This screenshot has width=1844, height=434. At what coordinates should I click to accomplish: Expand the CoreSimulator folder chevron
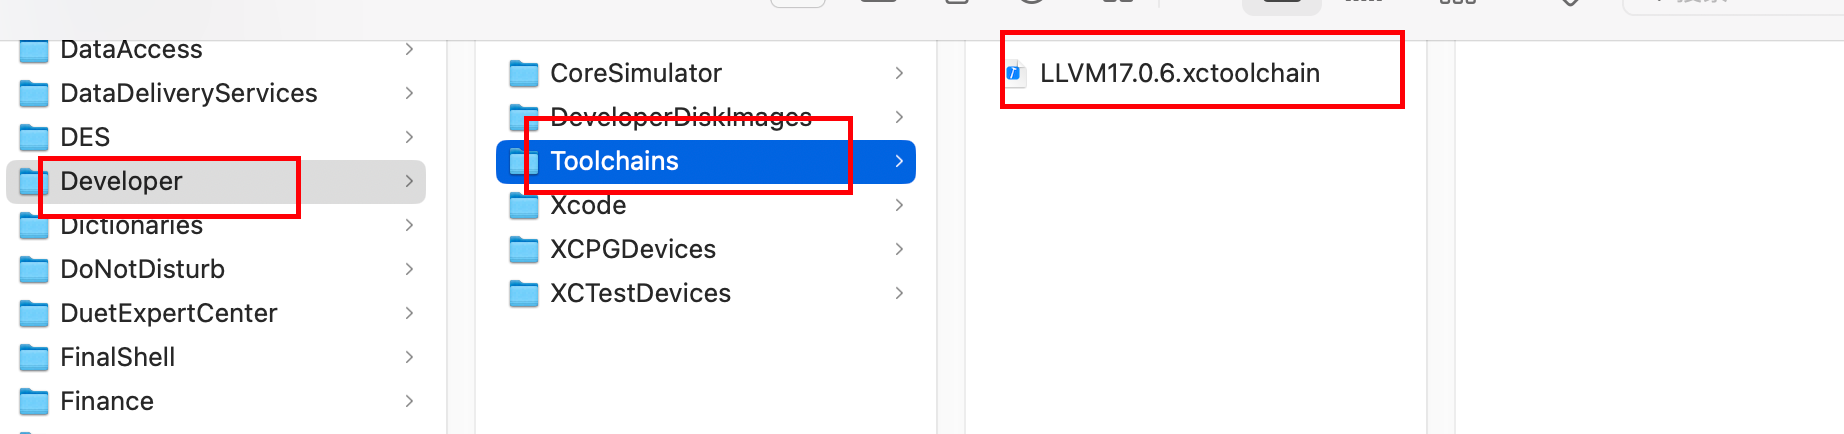(899, 73)
